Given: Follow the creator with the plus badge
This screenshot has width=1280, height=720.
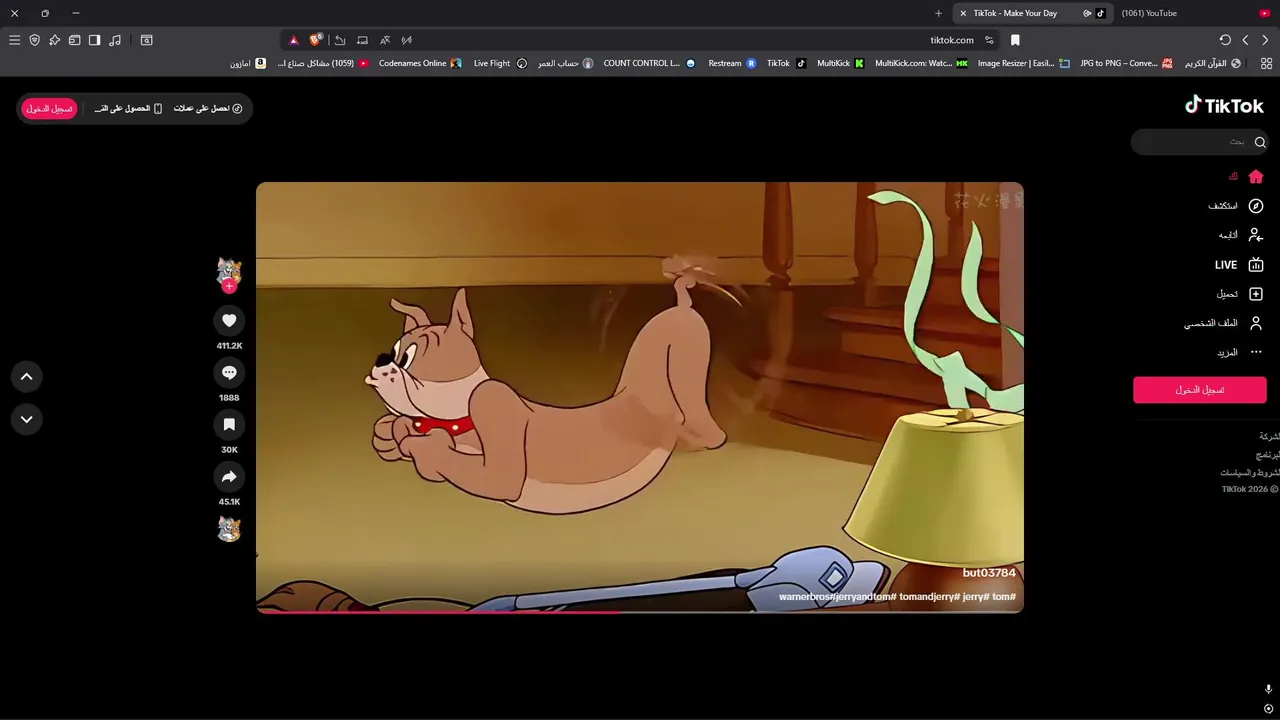Looking at the screenshot, I should pyautogui.click(x=229, y=286).
